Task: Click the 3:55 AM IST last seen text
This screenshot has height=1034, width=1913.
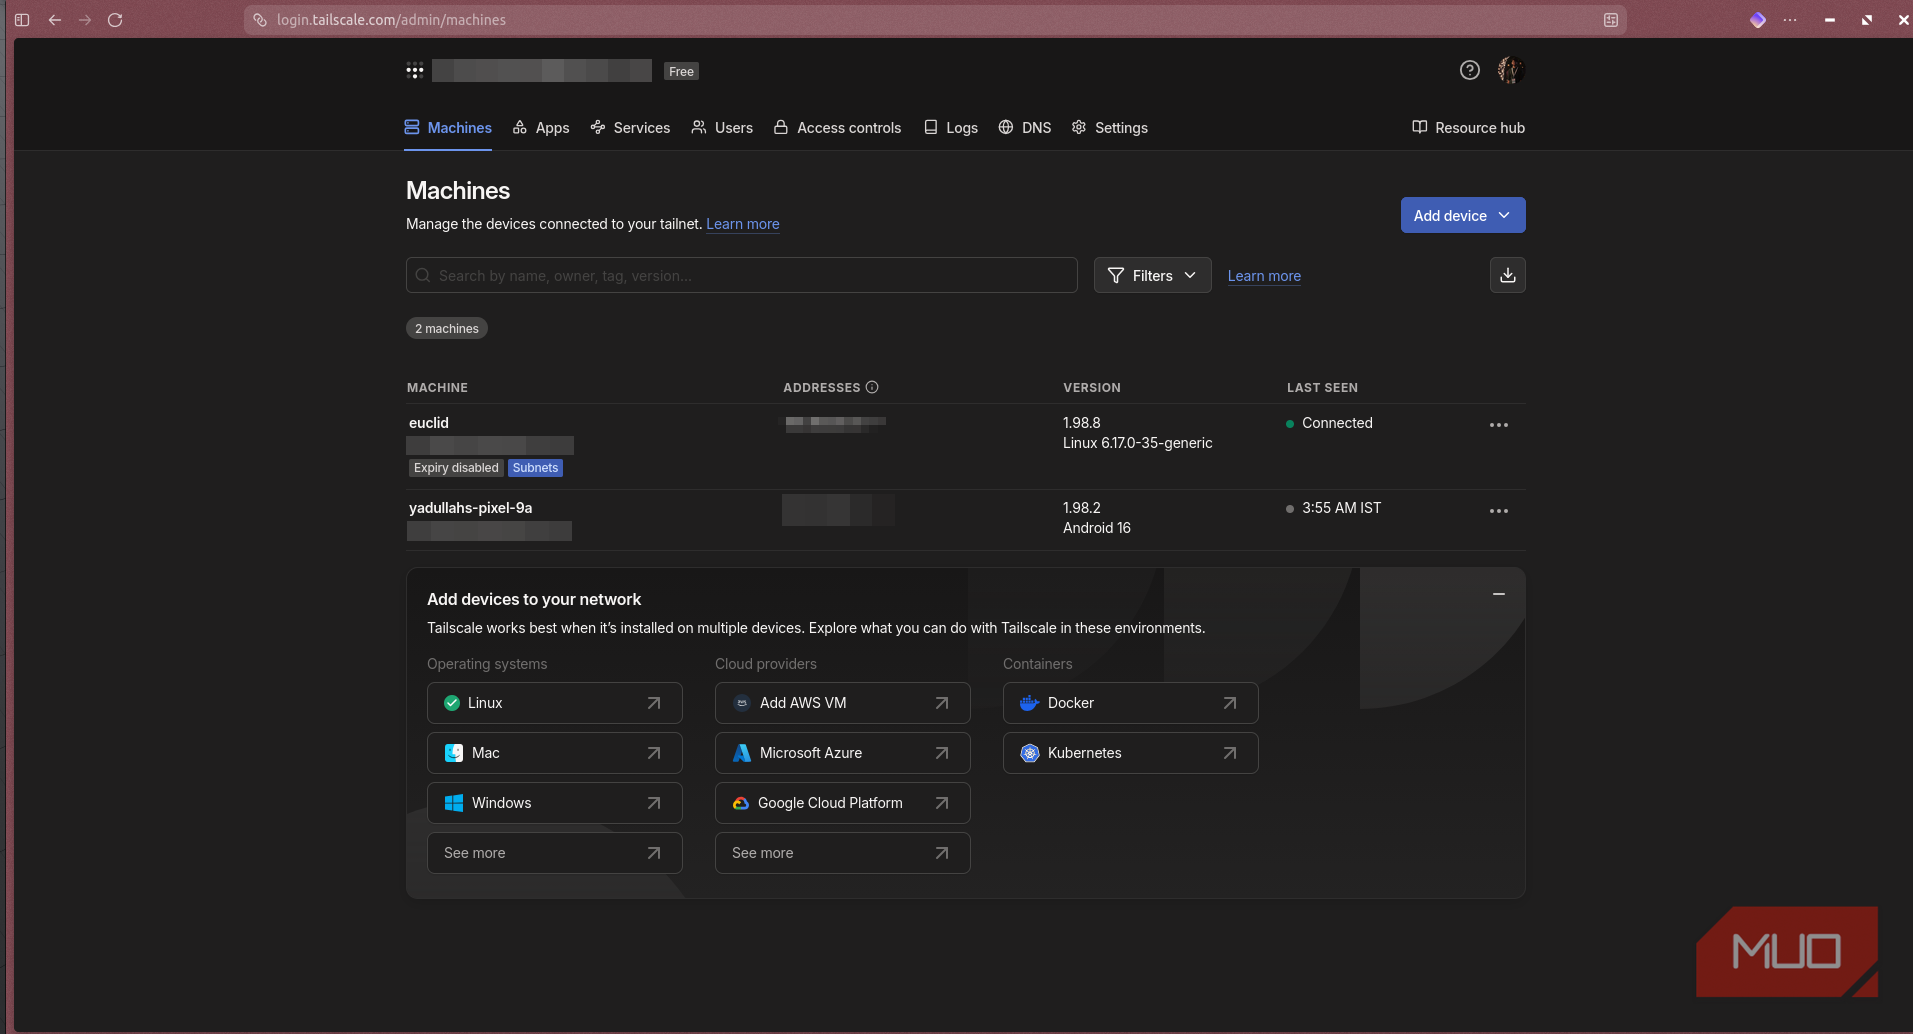Action: click(x=1341, y=508)
